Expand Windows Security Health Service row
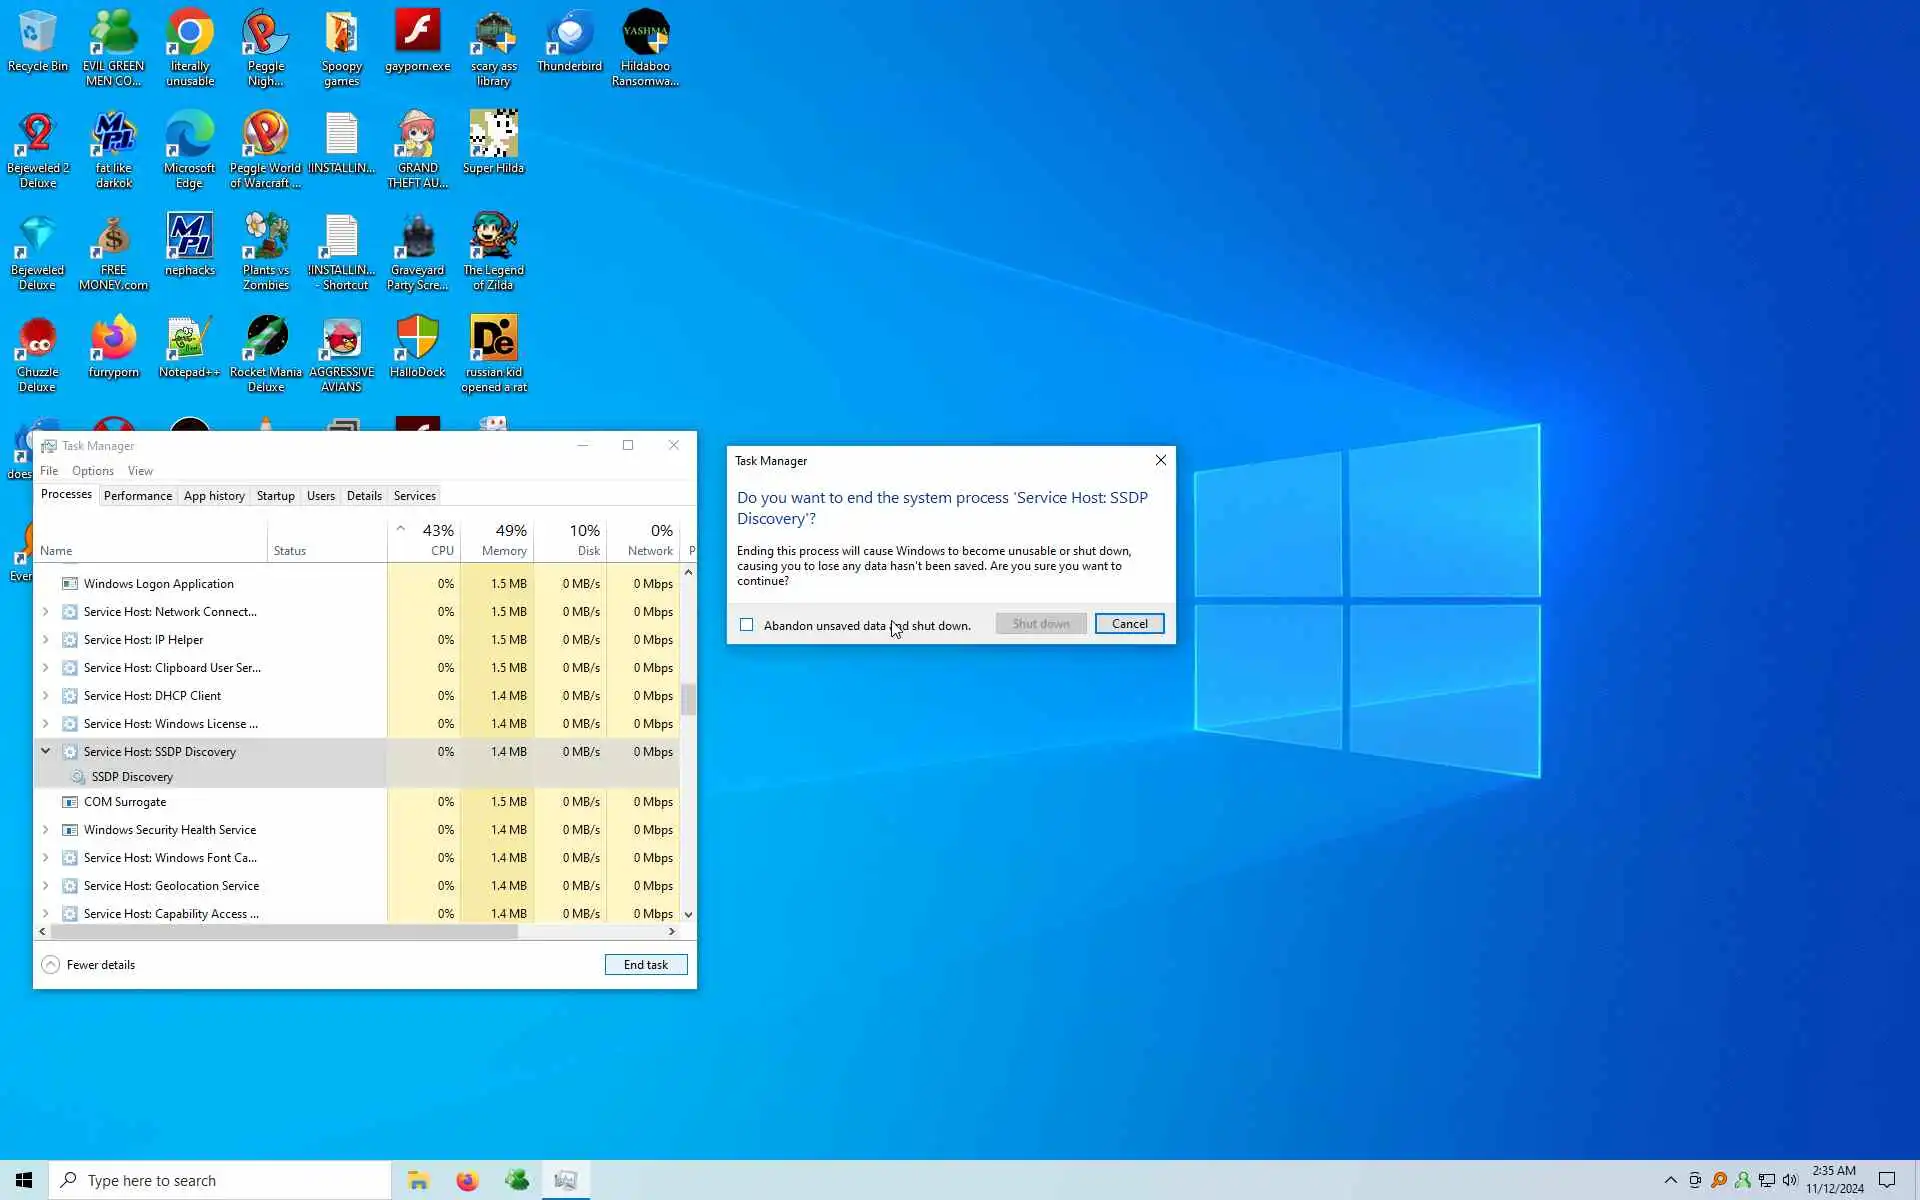Screen dimensions: 1920x1200 45,830
